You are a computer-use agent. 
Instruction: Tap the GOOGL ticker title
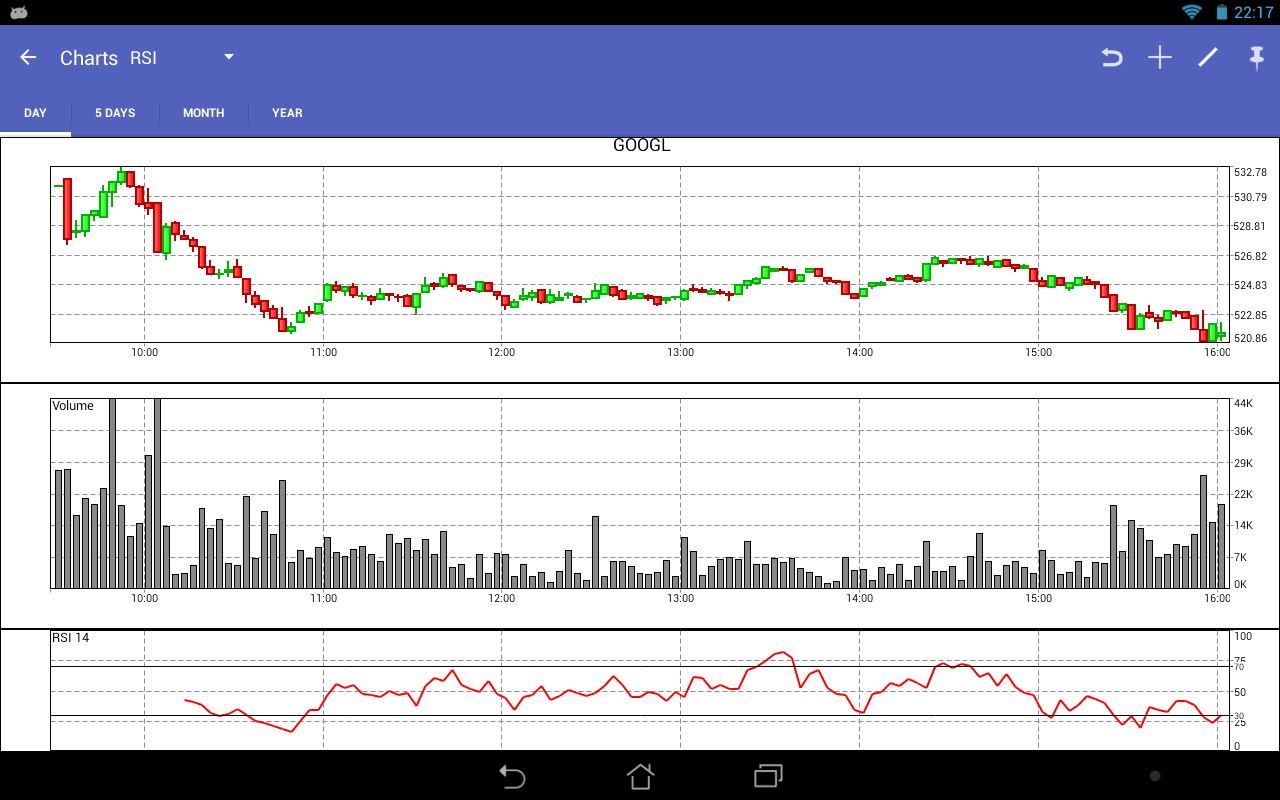point(641,145)
